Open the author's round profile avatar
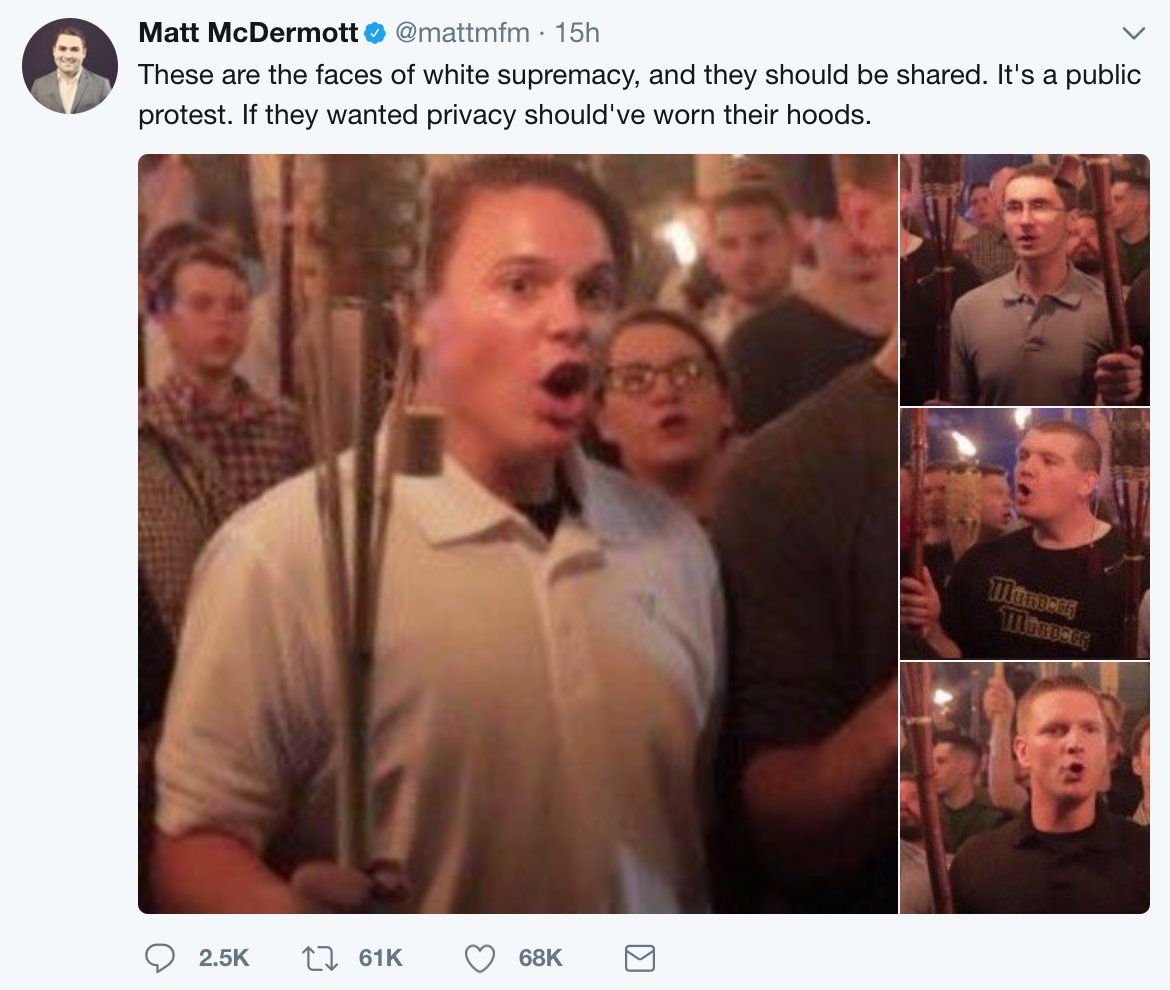 coord(70,66)
